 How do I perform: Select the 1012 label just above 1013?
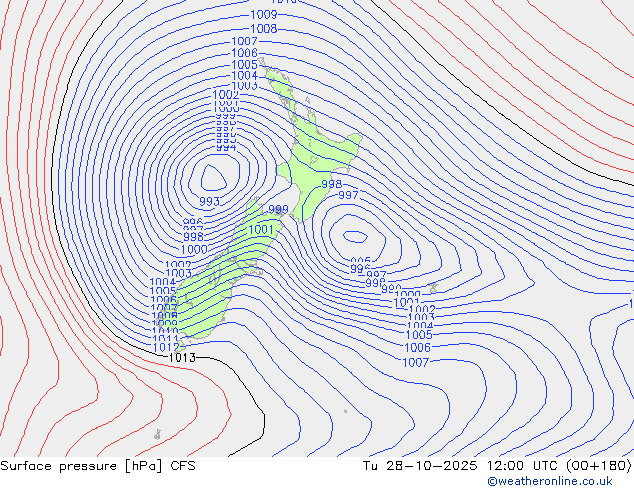(166, 347)
